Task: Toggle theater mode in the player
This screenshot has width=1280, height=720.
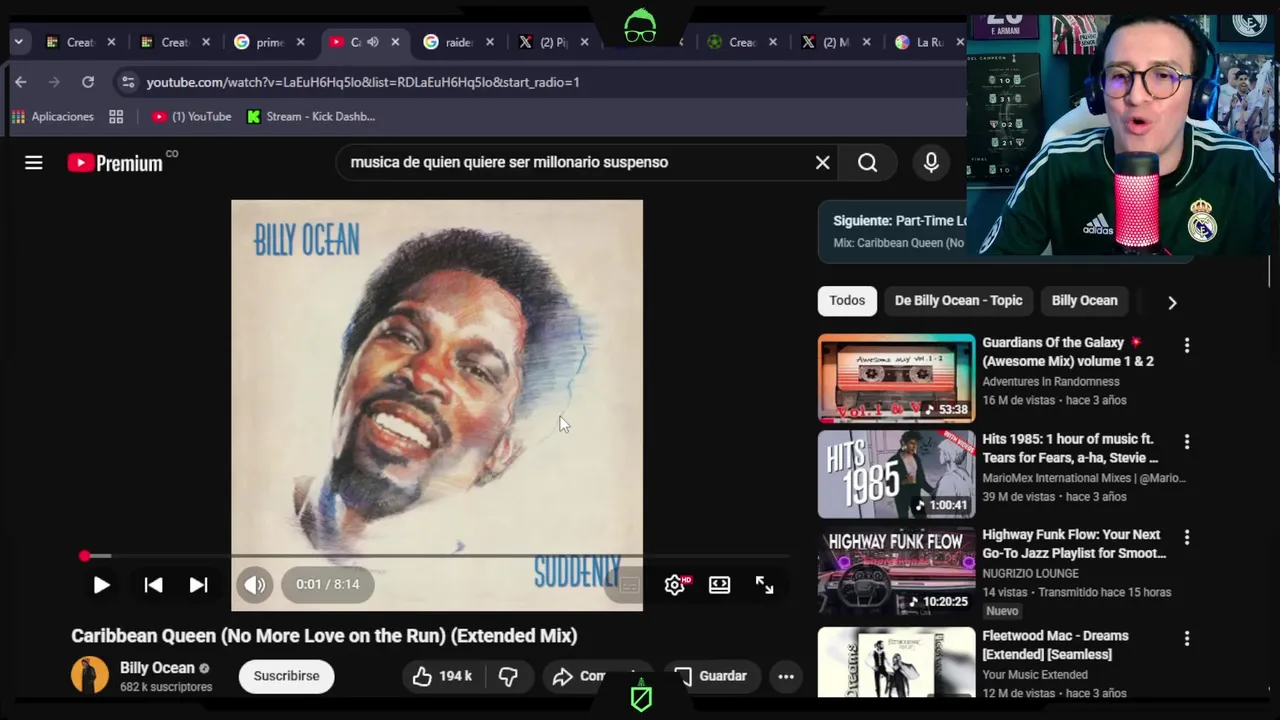Action: point(720,585)
